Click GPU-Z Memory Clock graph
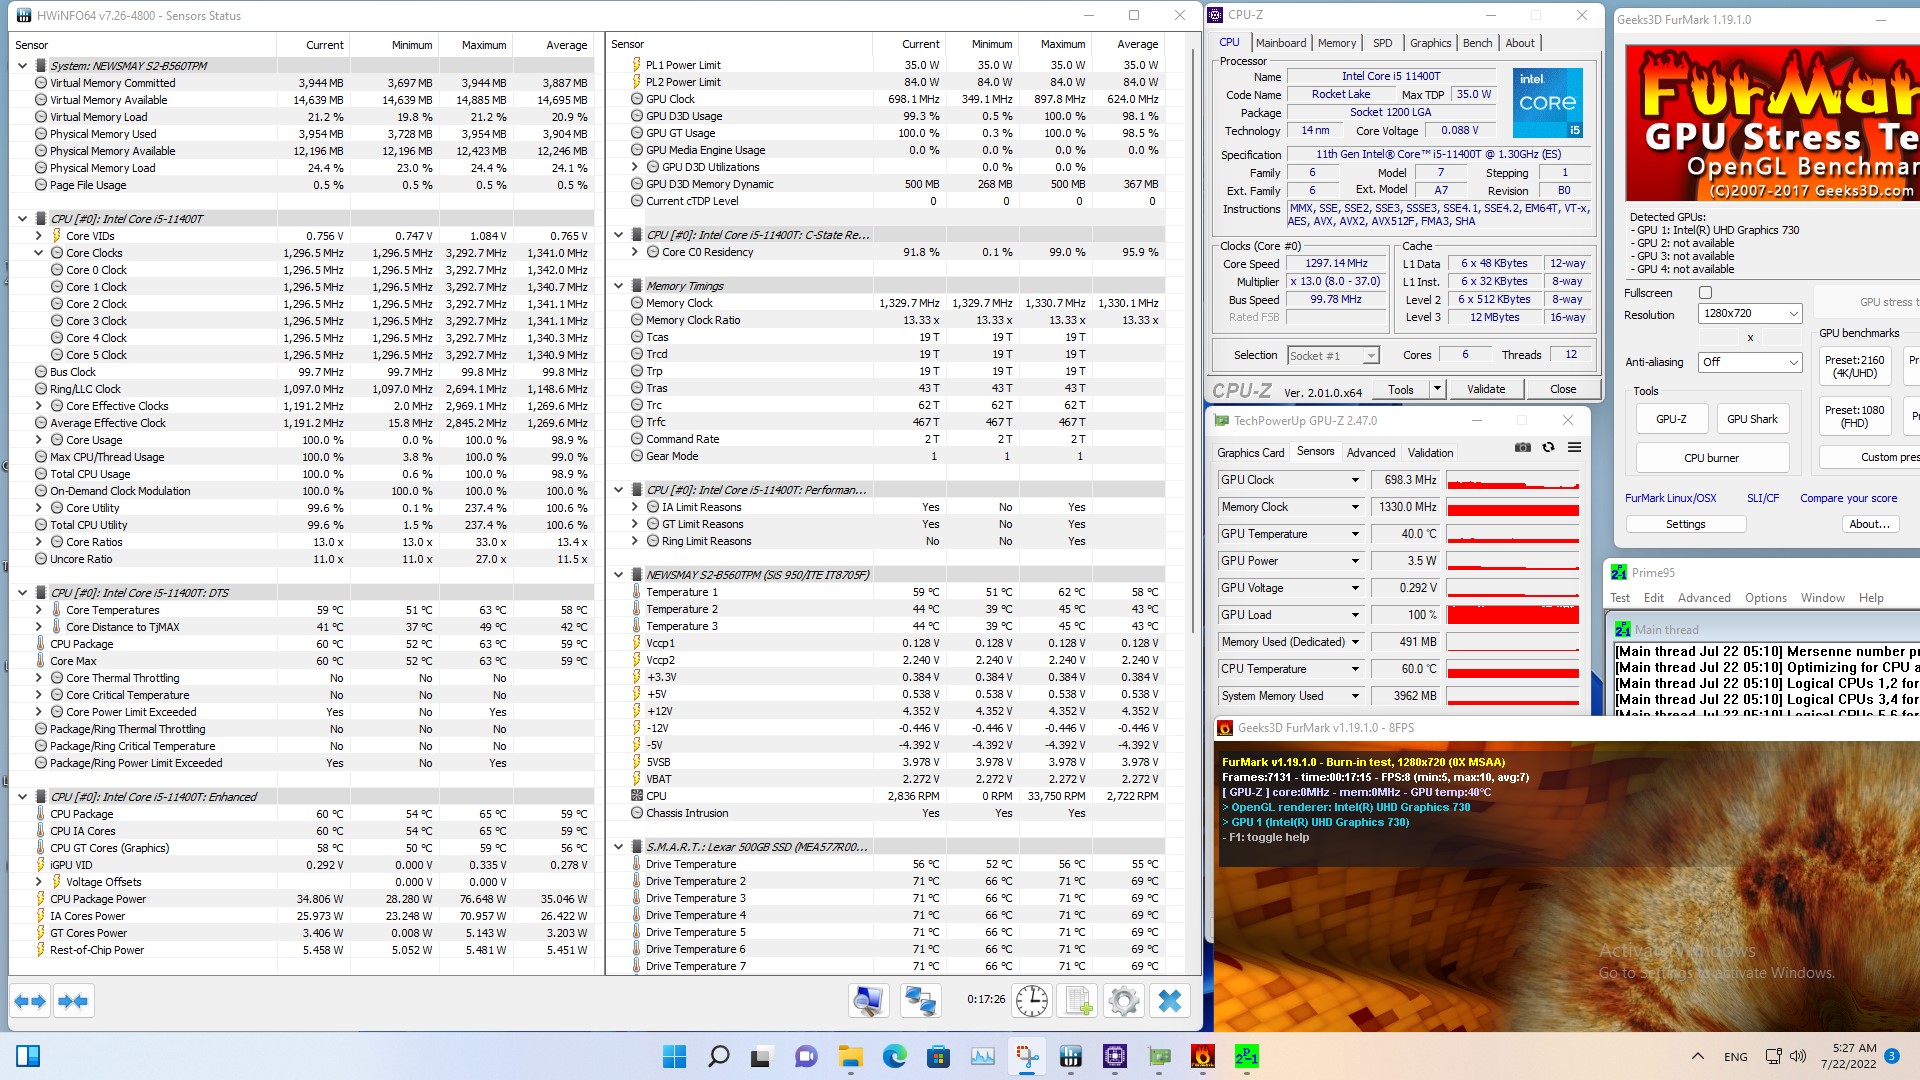This screenshot has width=1920, height=1080. (1513, 507)
